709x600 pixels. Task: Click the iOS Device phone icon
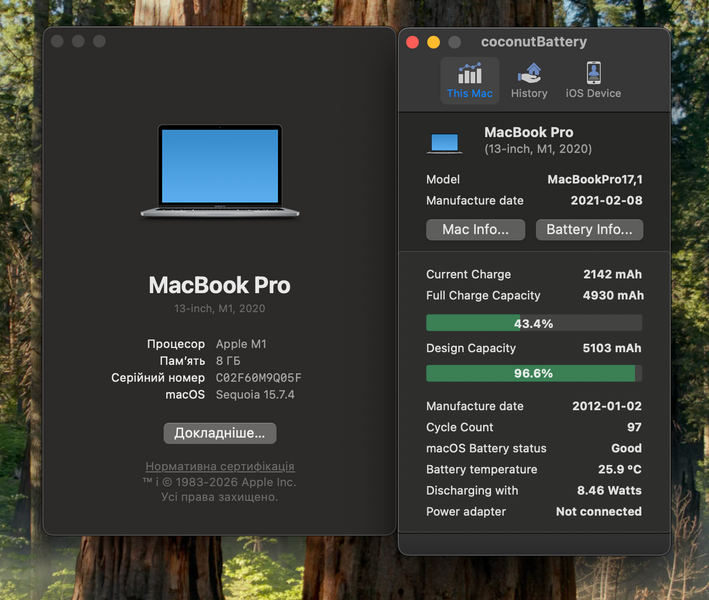pyautogui.click(x=594, y=73)
